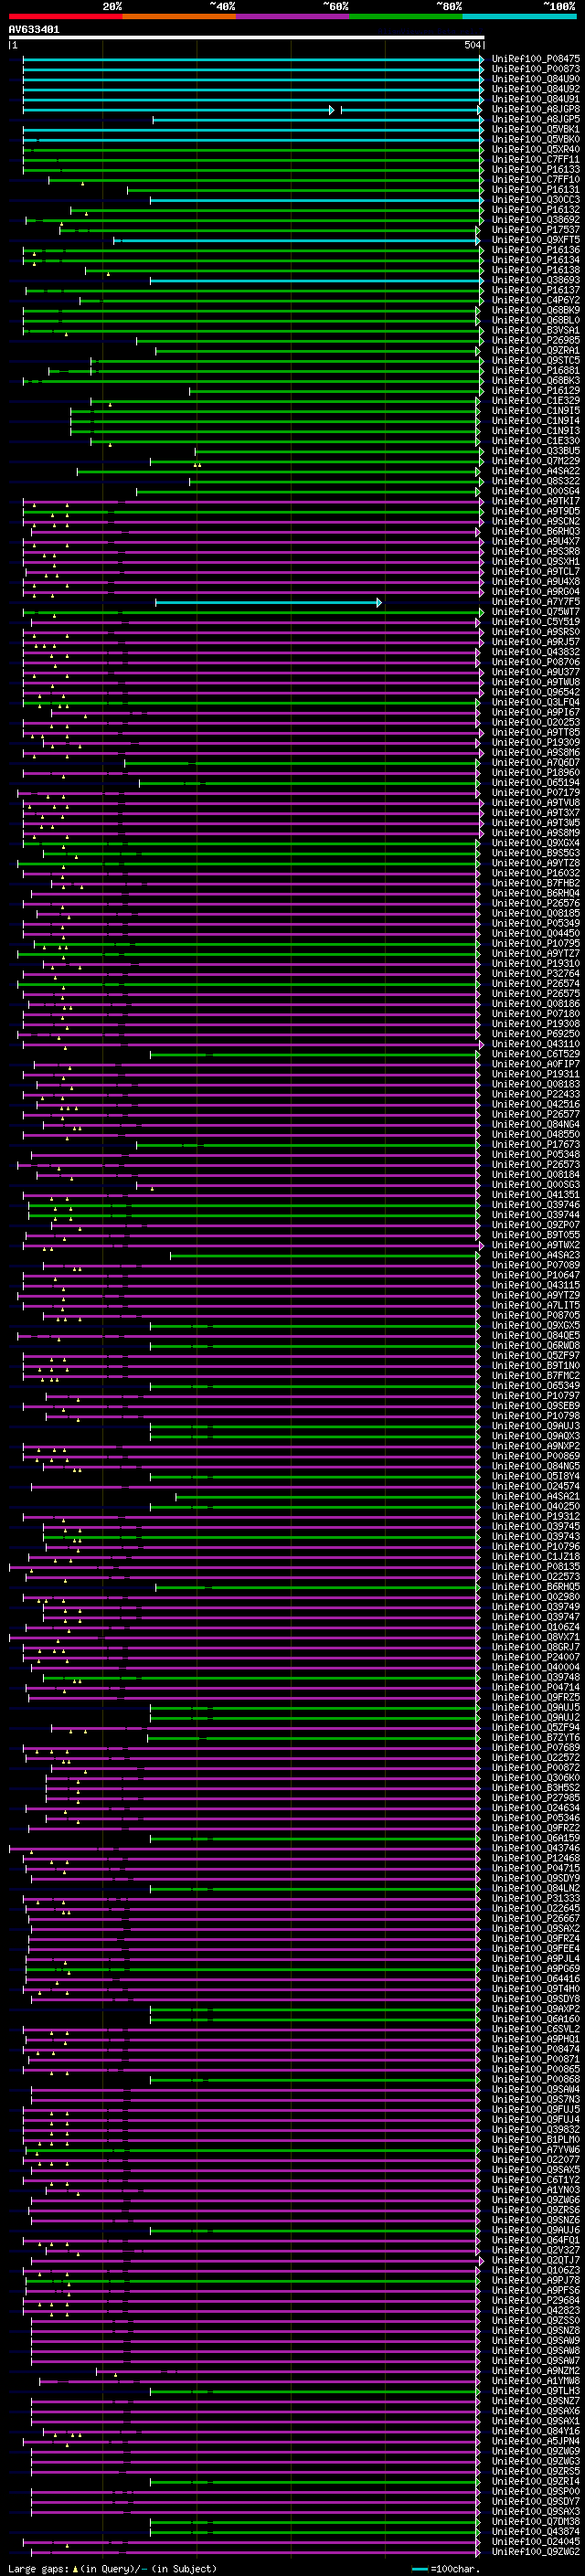Select label UniRef100_Q30CC3

coord(535,200)
